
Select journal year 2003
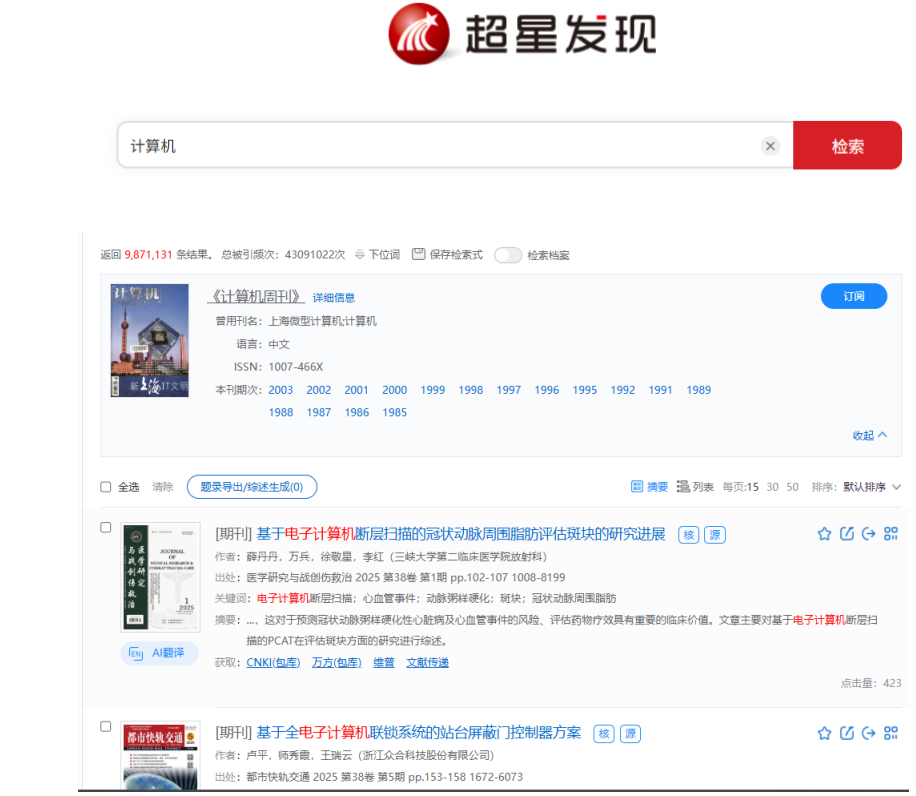(x=280, y=390)
